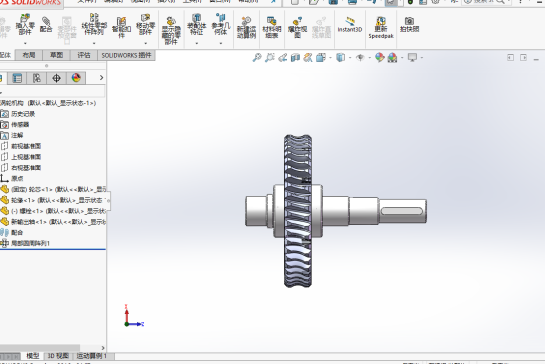Open dropdown arrow beside View Orientation
This screenshot has height=364, width=545.
coord(330,57)
